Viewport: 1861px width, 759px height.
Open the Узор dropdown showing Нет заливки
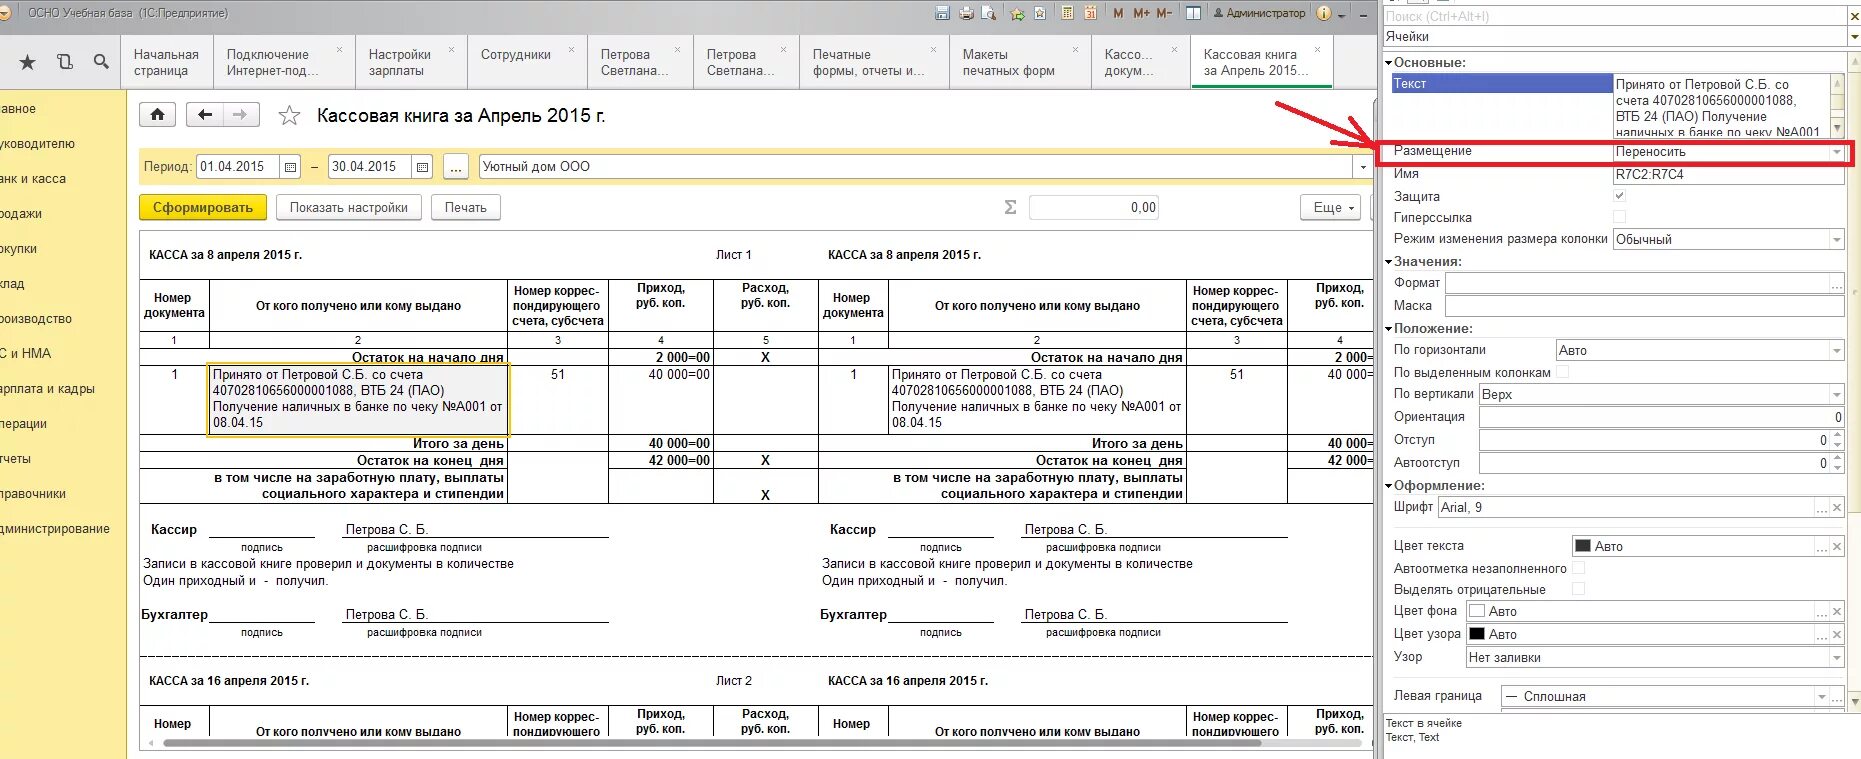[1836, 658]
